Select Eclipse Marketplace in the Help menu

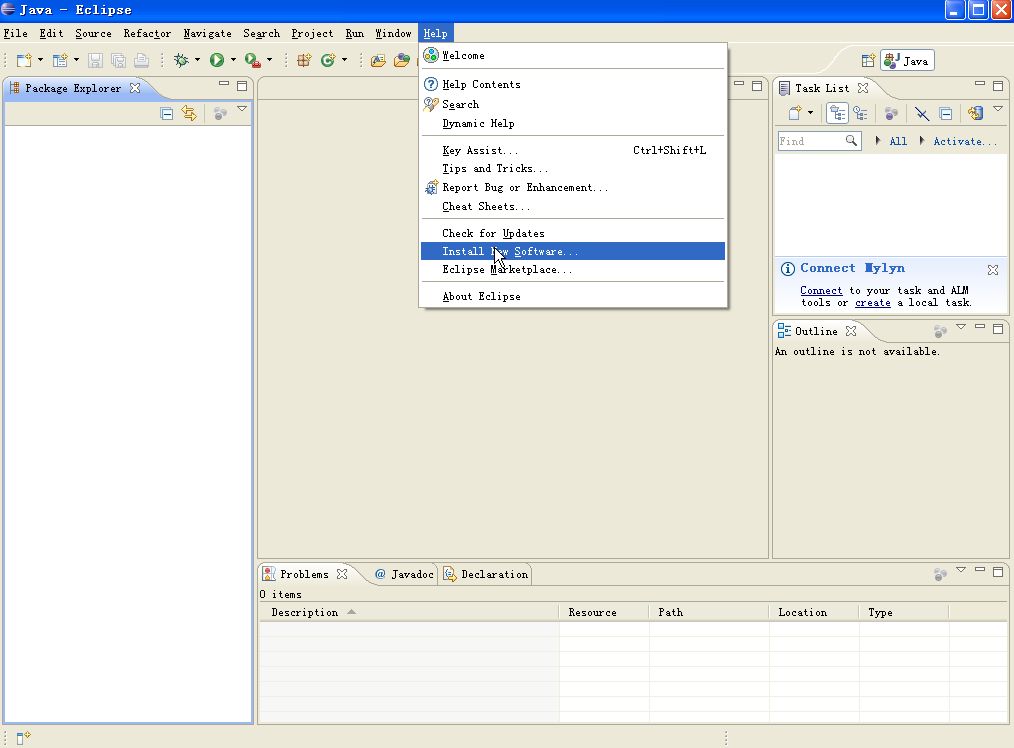coord(573,270)
